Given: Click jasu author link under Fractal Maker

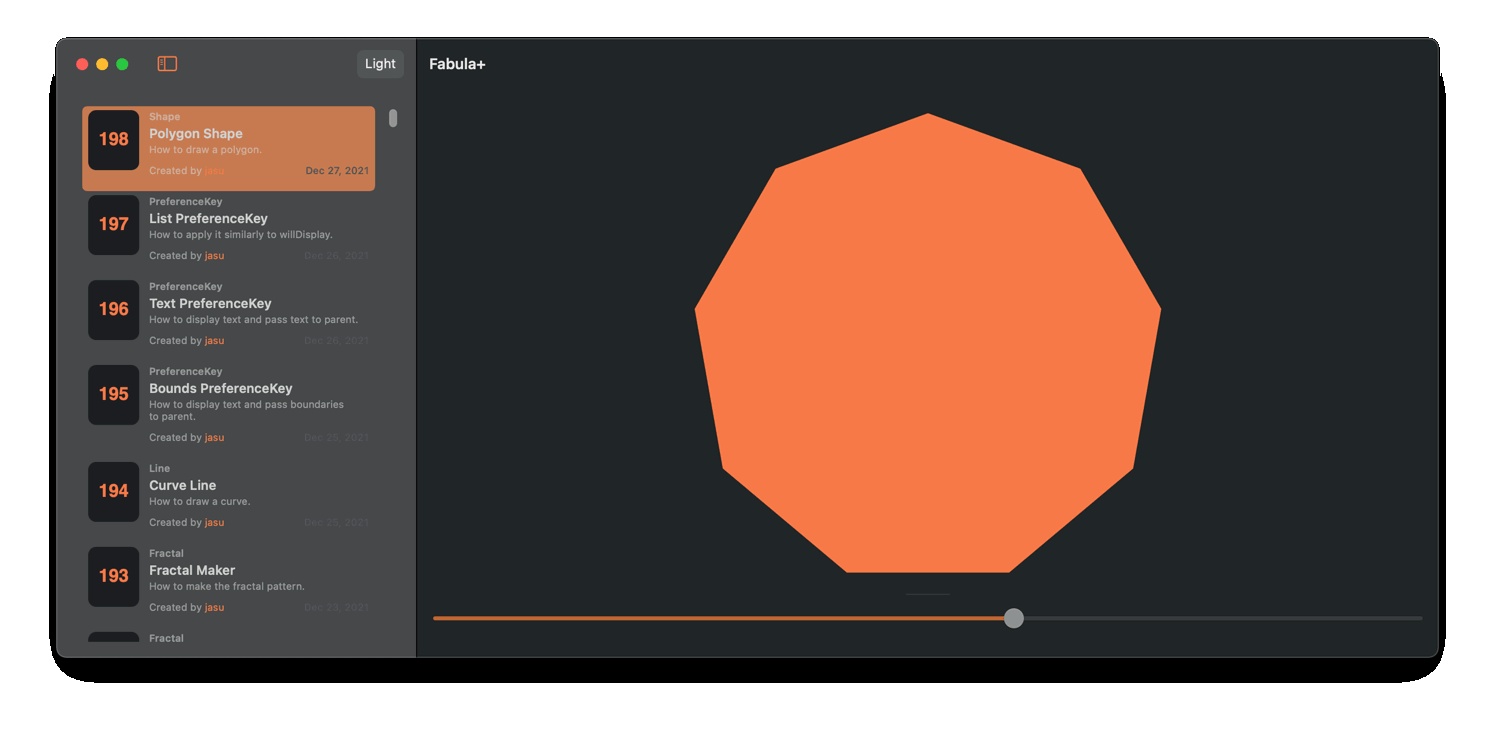Looking at the screenshot, I should pyautogui.click(x=214, y=608).
